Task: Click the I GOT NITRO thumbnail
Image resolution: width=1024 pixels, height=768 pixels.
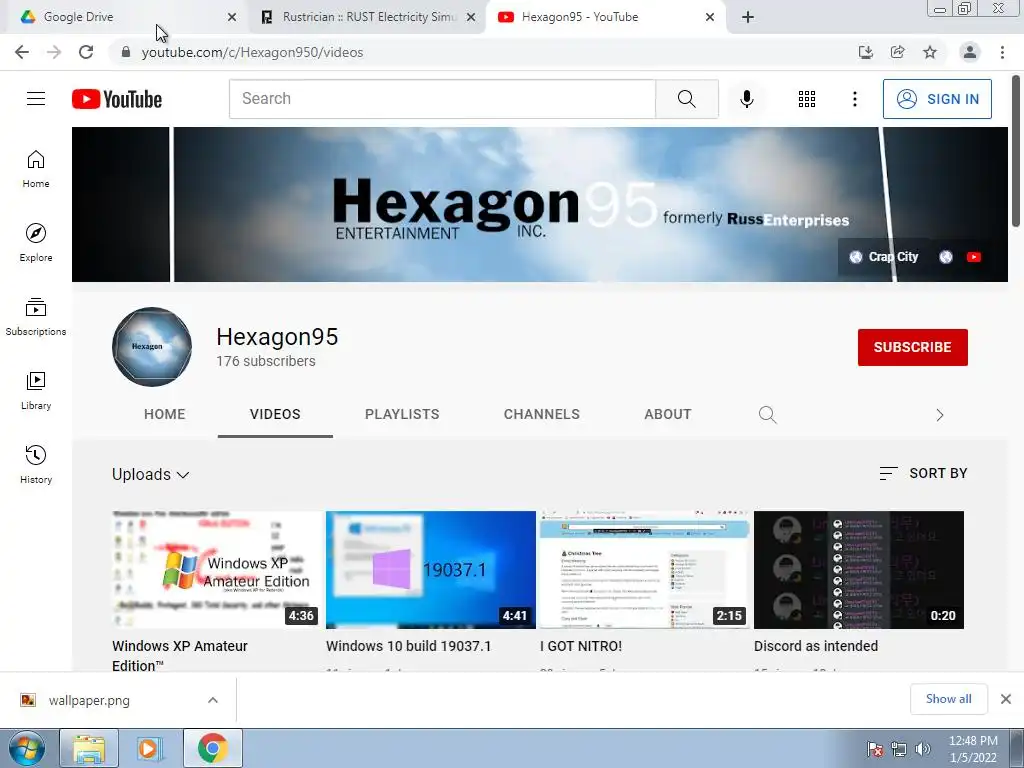Action: [645, 569]
